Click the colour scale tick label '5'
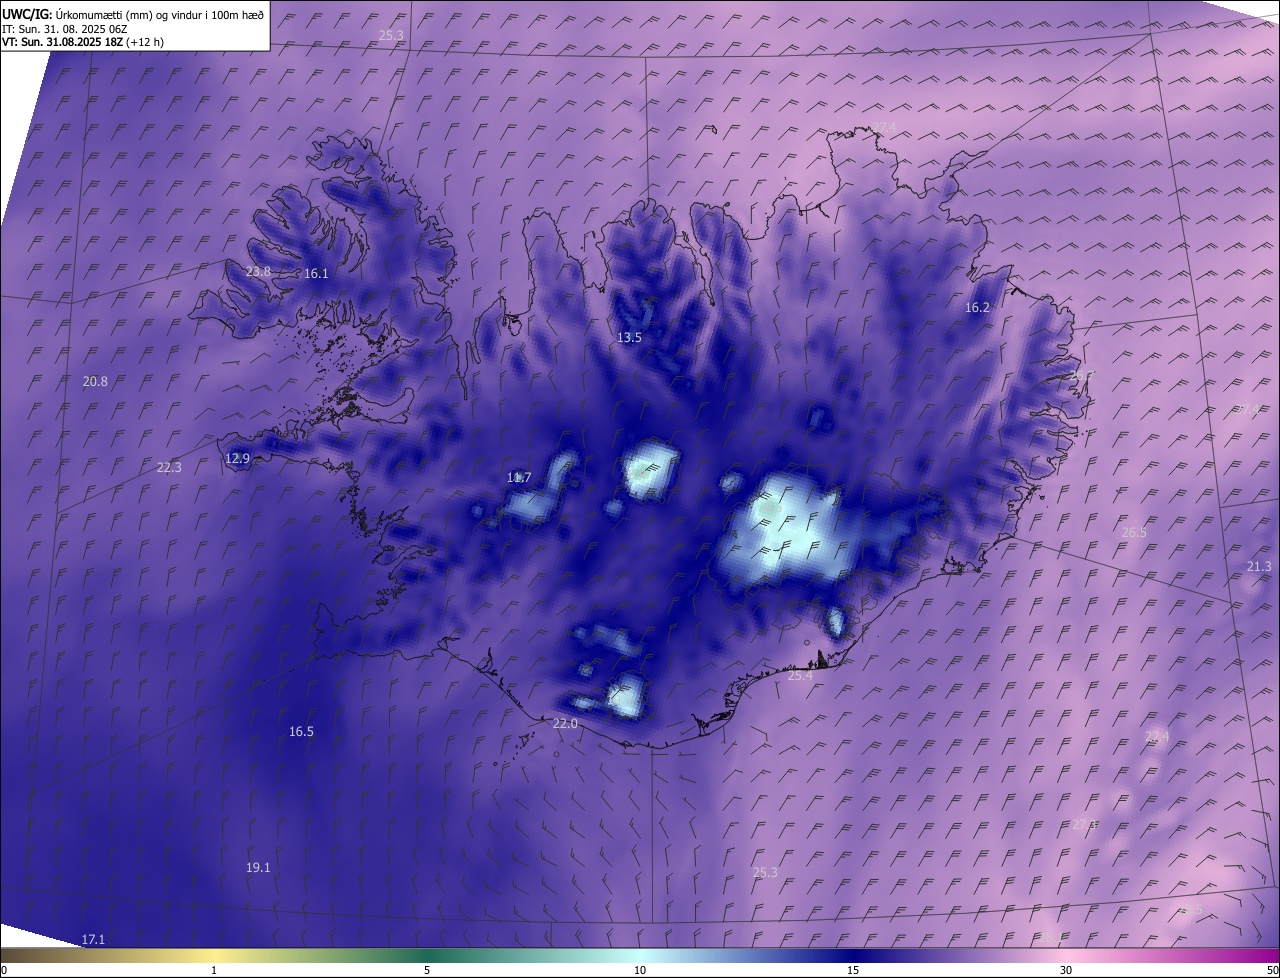 point(427,970)
